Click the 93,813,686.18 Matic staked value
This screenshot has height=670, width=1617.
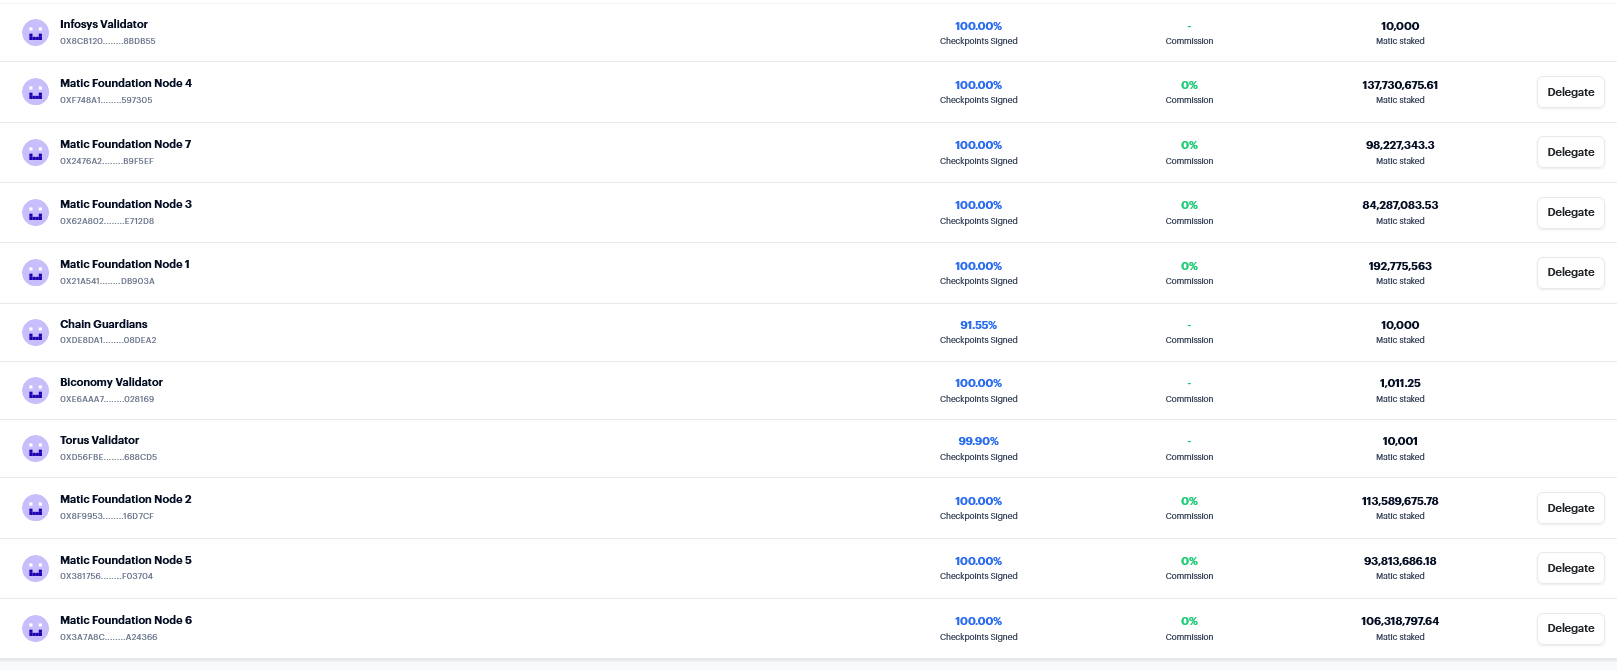[1400, 561]
